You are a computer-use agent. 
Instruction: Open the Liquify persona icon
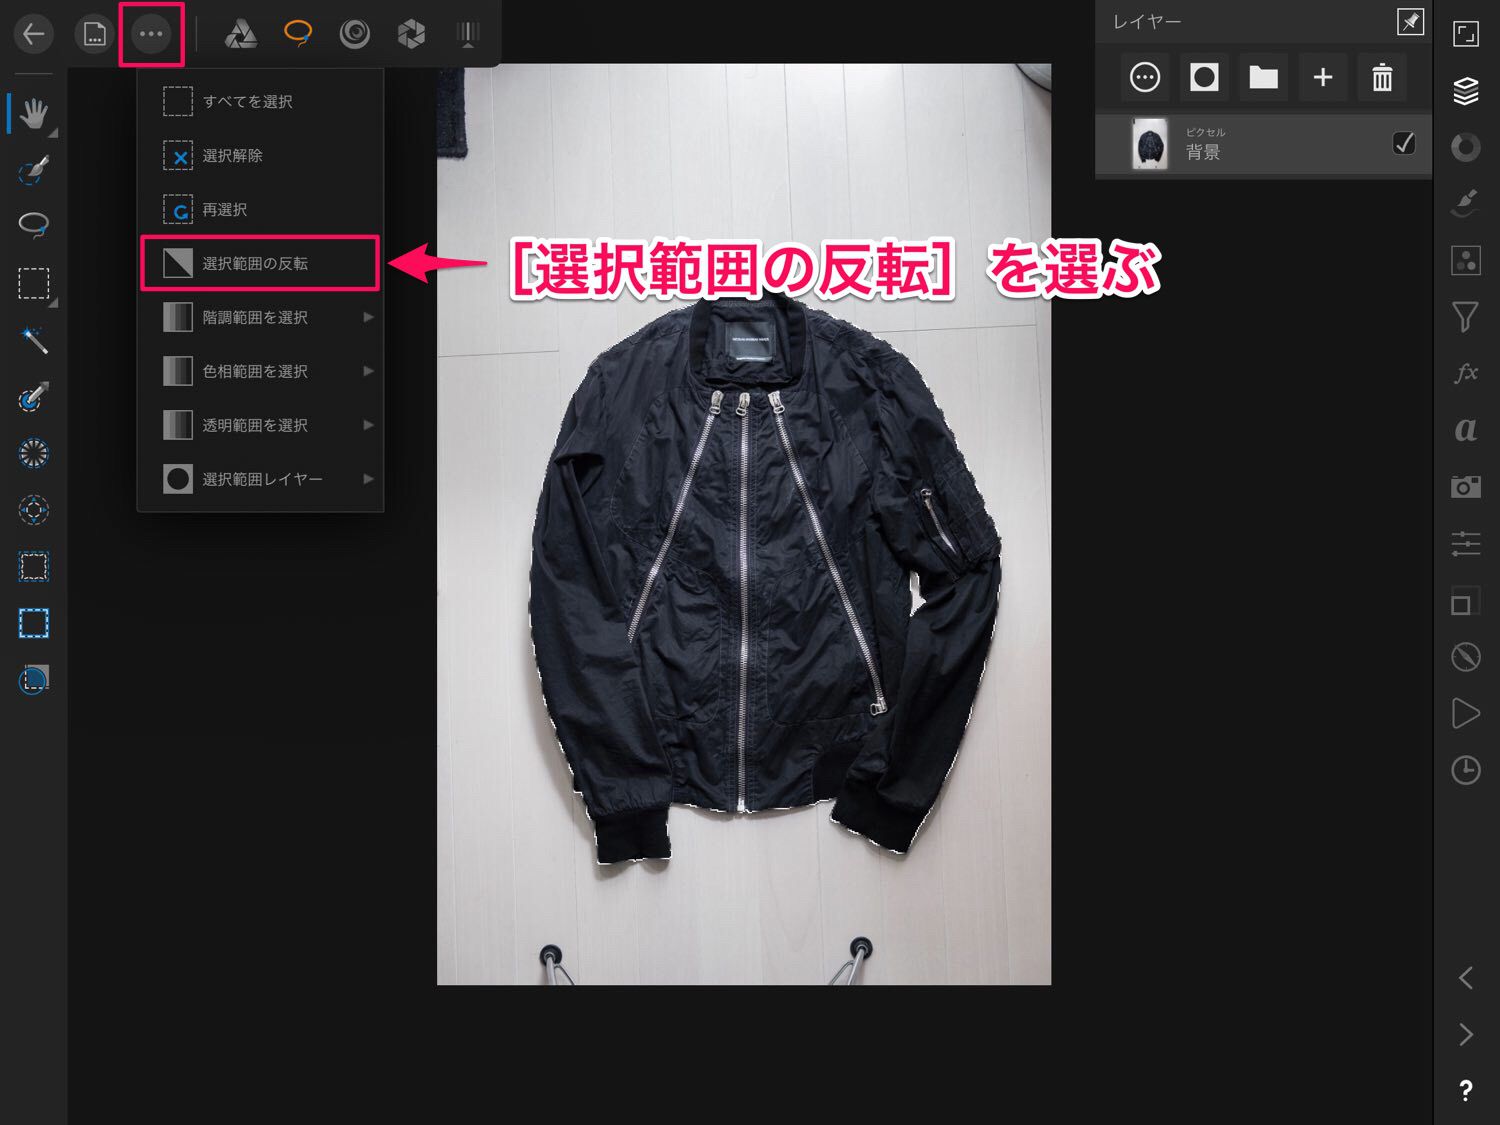click(354, 34)
